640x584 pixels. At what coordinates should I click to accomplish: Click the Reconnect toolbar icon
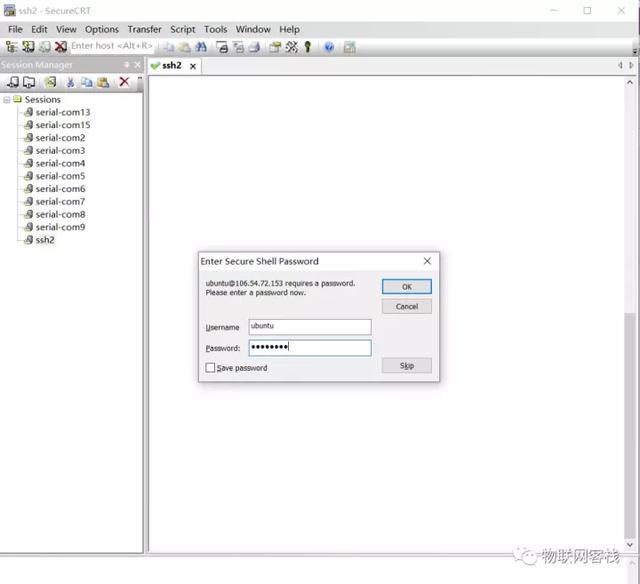44,47
